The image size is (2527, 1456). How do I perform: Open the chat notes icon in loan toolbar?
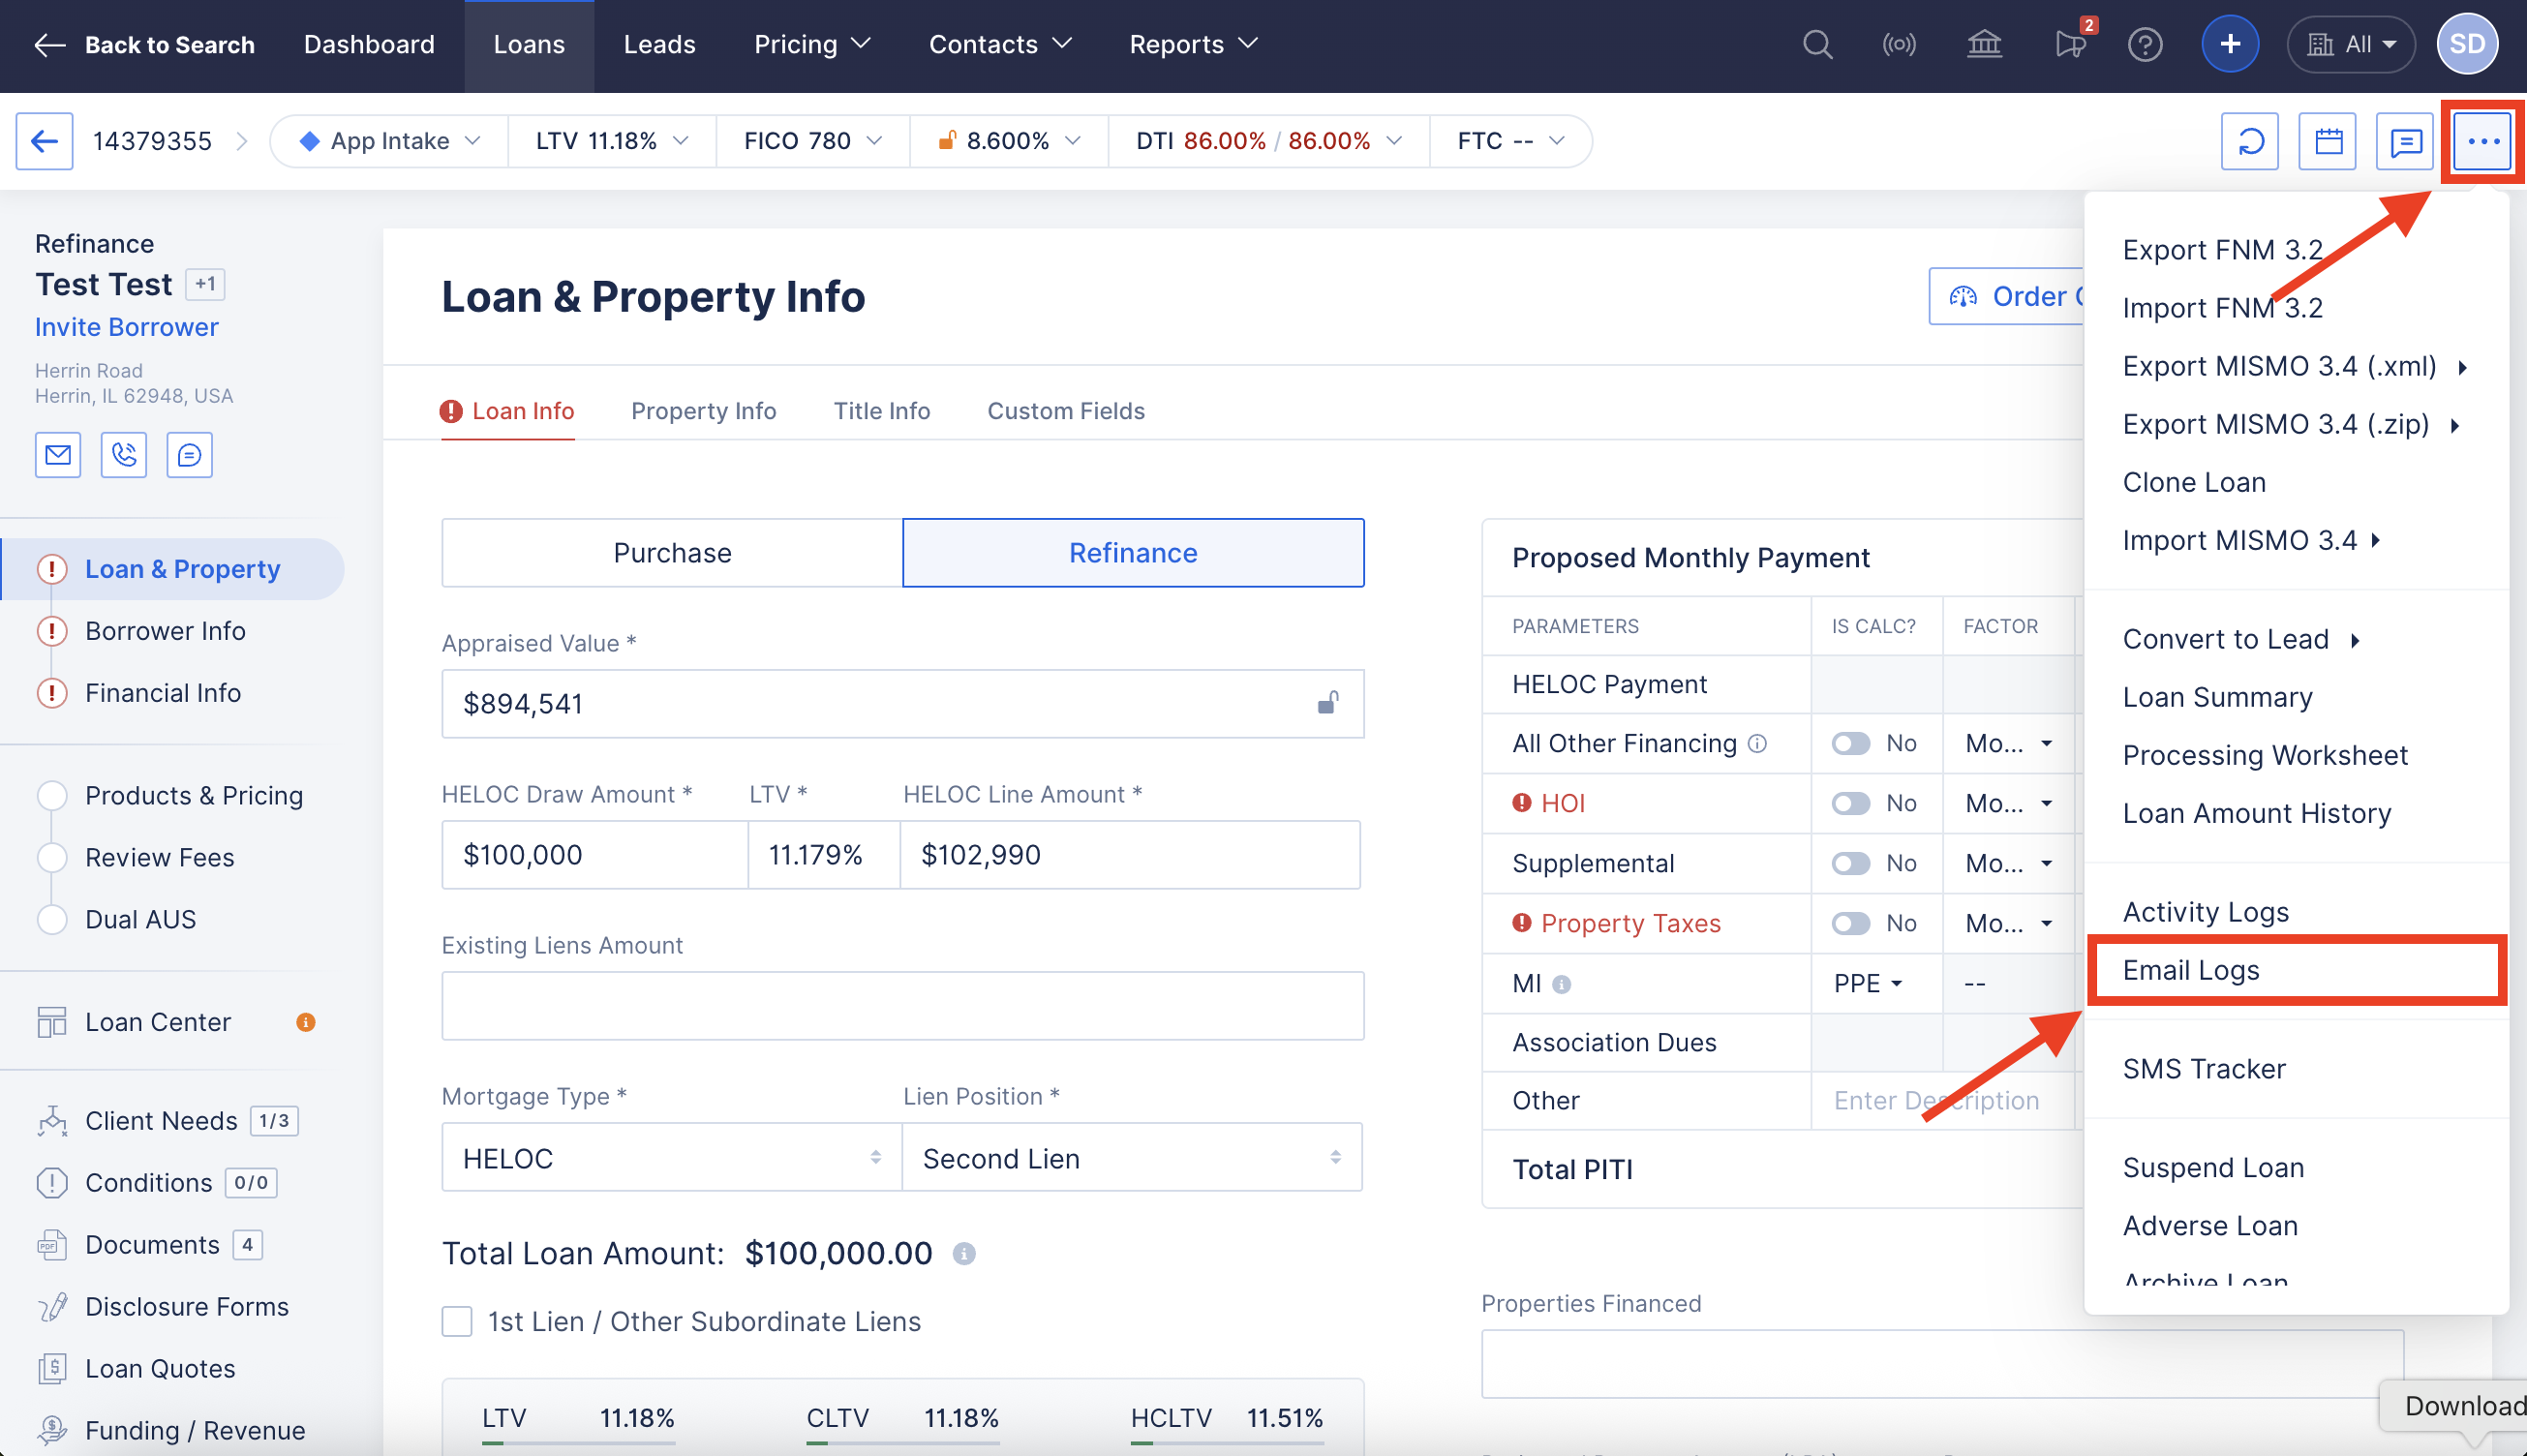pos(2404,141)
